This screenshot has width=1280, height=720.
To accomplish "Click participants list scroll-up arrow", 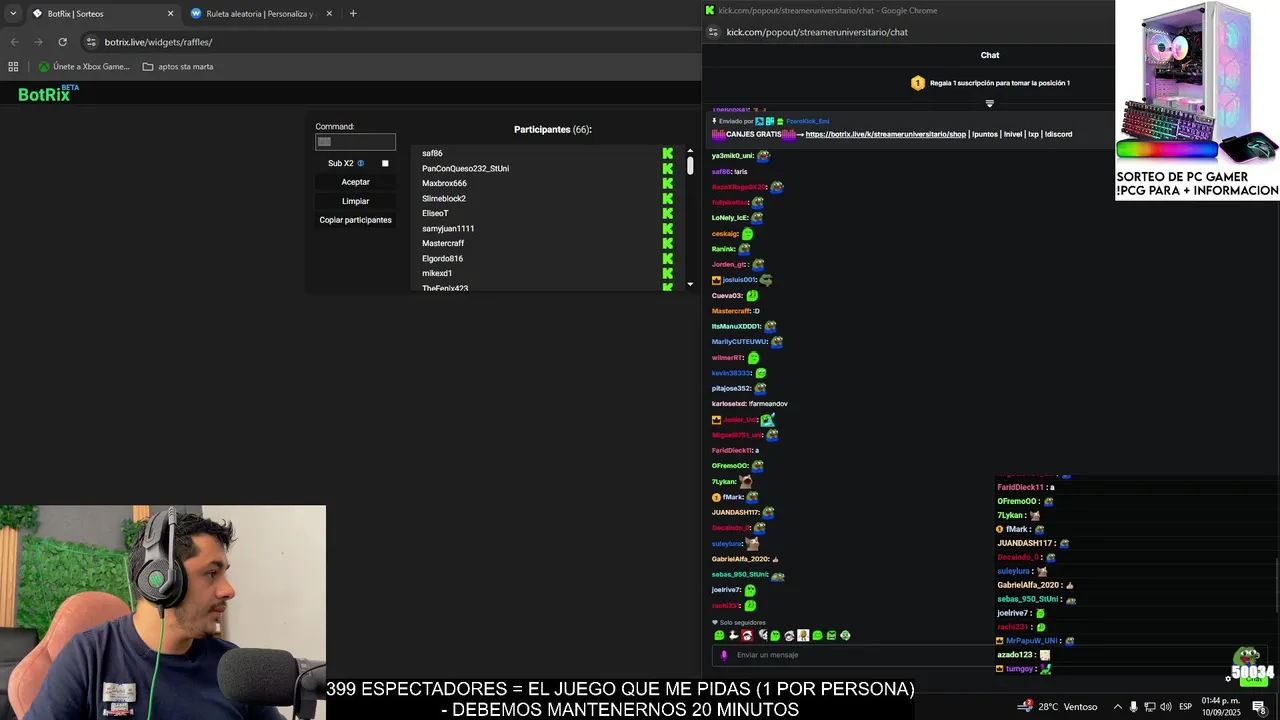I will click(x=690, y=151).
